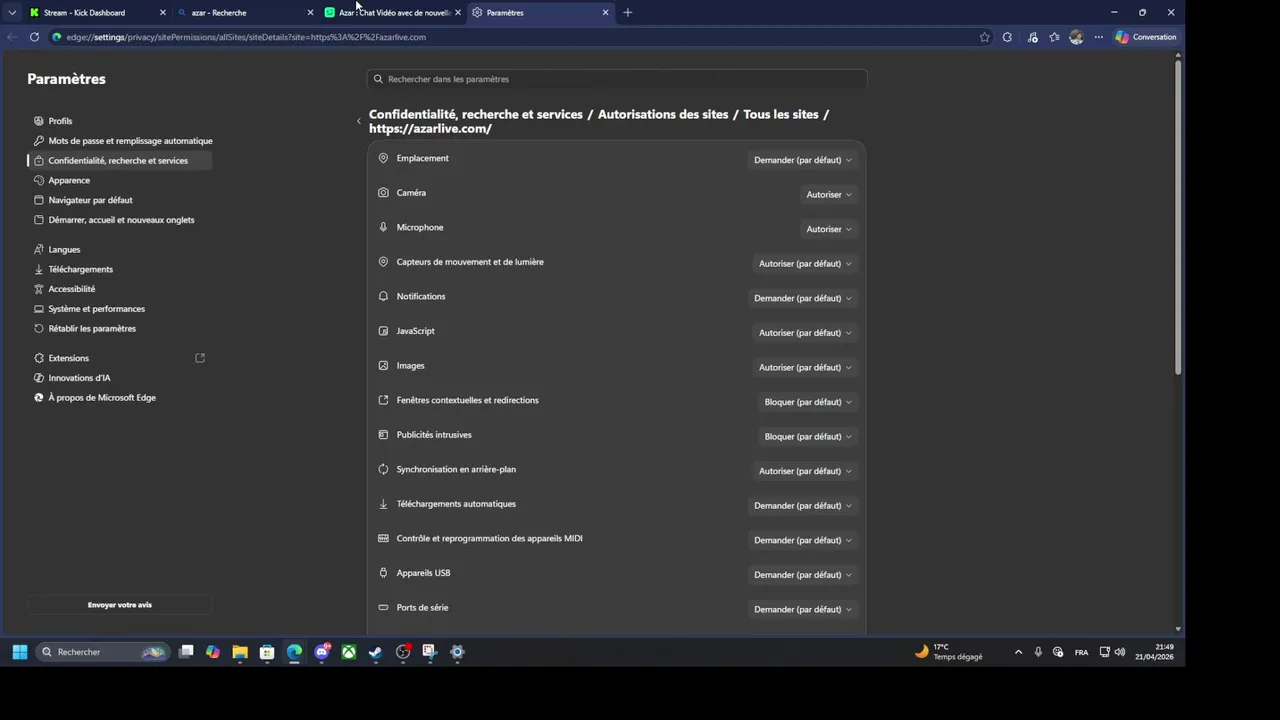
Task: Click the browser address bar URL
Action: pyautogui.click(x=246, y=37)
